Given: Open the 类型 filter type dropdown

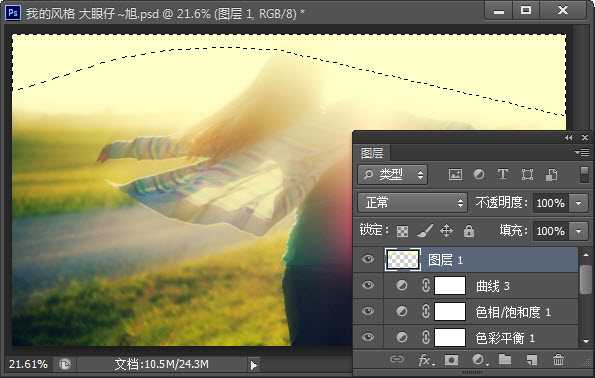Looking at the screenshot, I should (392, 175).
